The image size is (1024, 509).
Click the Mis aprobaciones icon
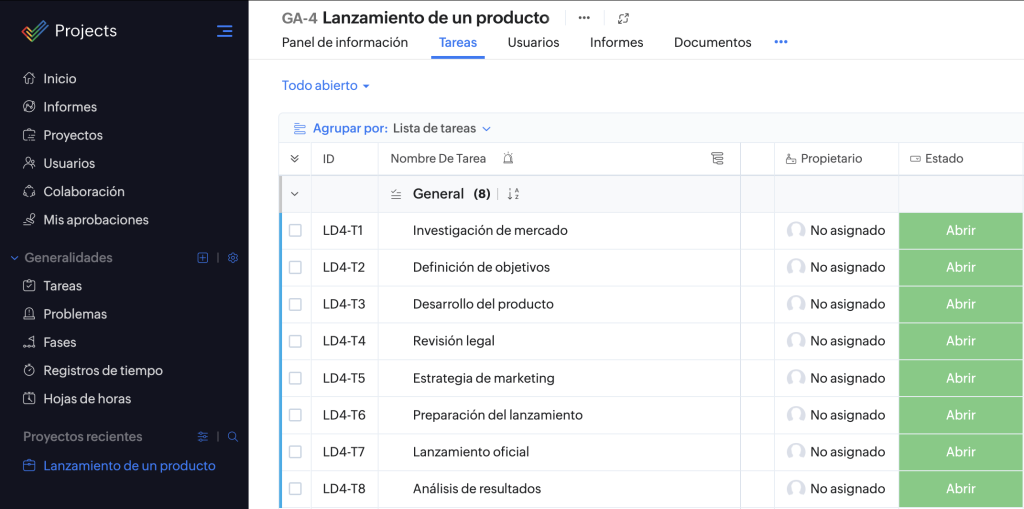point(29,220)
